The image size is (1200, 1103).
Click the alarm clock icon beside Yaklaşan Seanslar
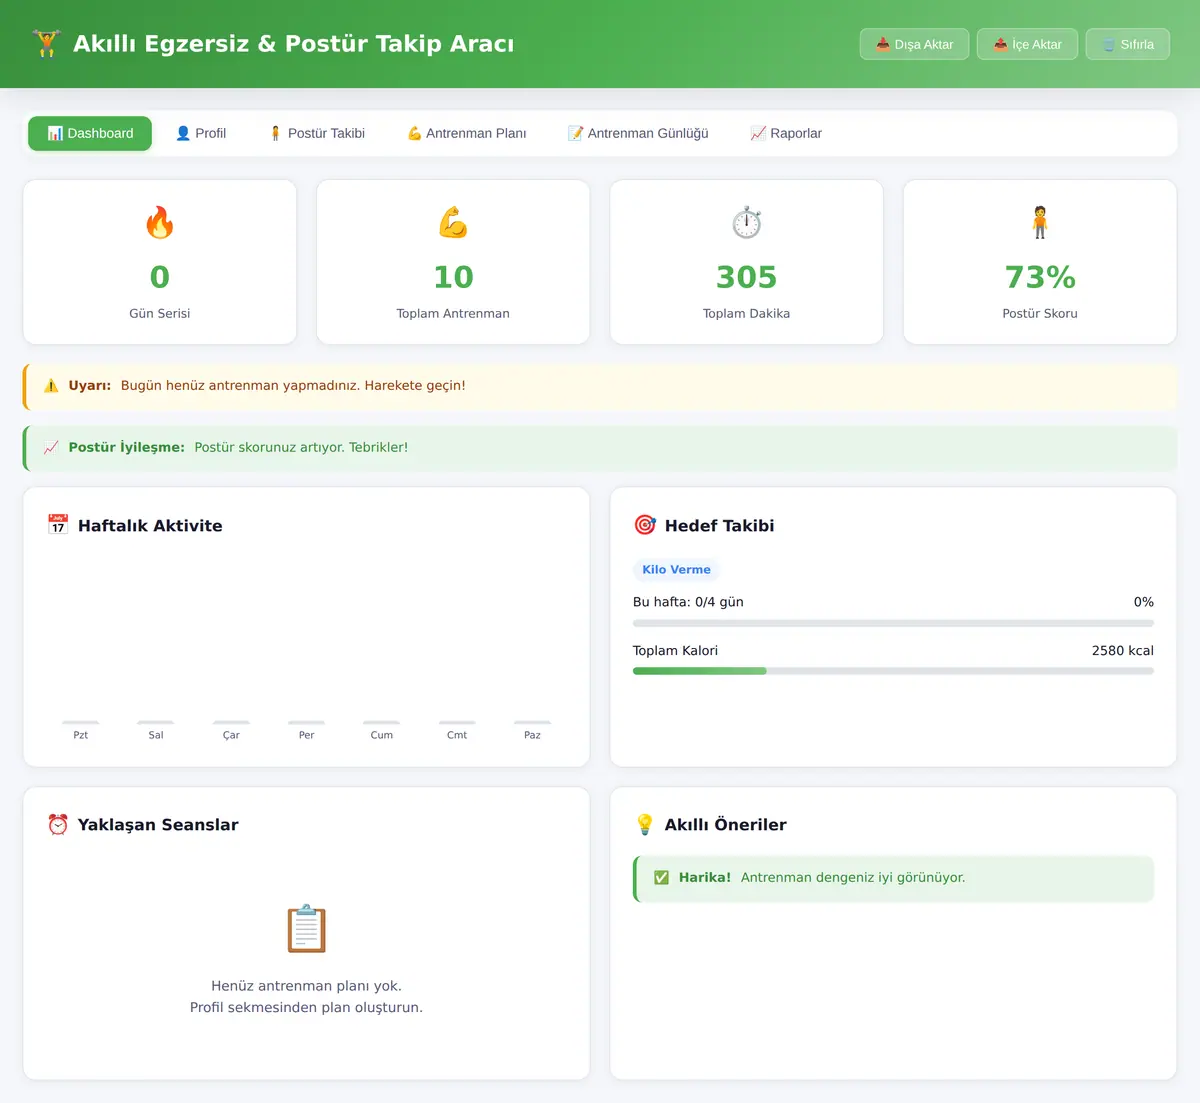point(58,824)
